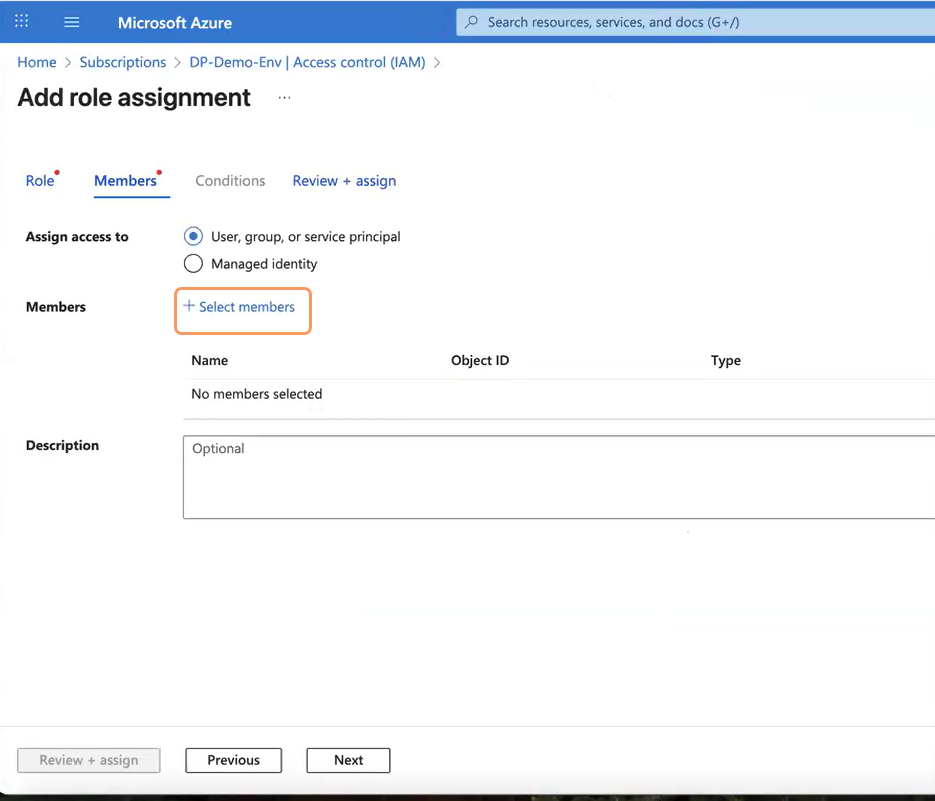Click the Name column header
Image resolution: width=935 pixels, height=801 pixels.
coord(209,360)
